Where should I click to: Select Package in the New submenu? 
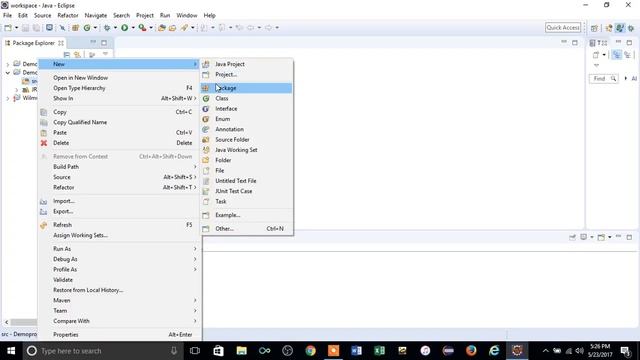pyautogui.click(x=247, y=88)
